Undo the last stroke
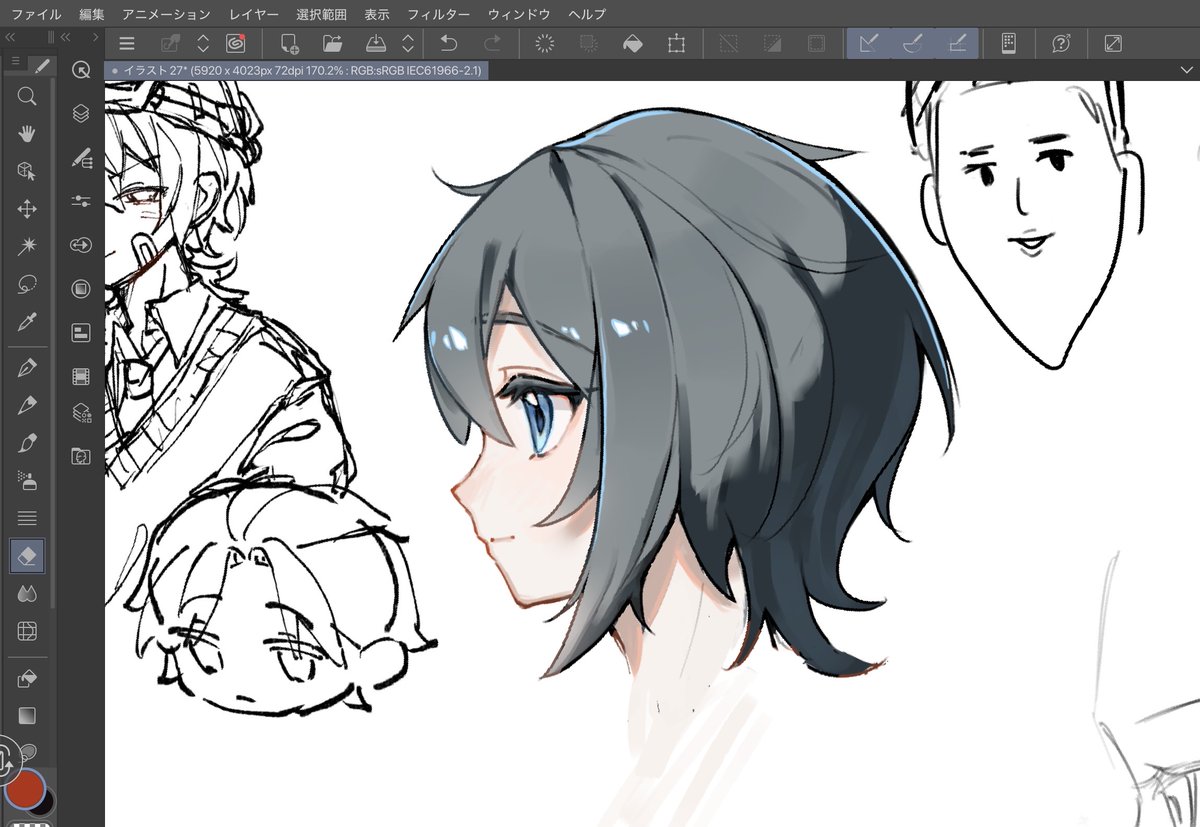Image resolution: width=1200 pixels, height=827 pixels. [448, 43]
